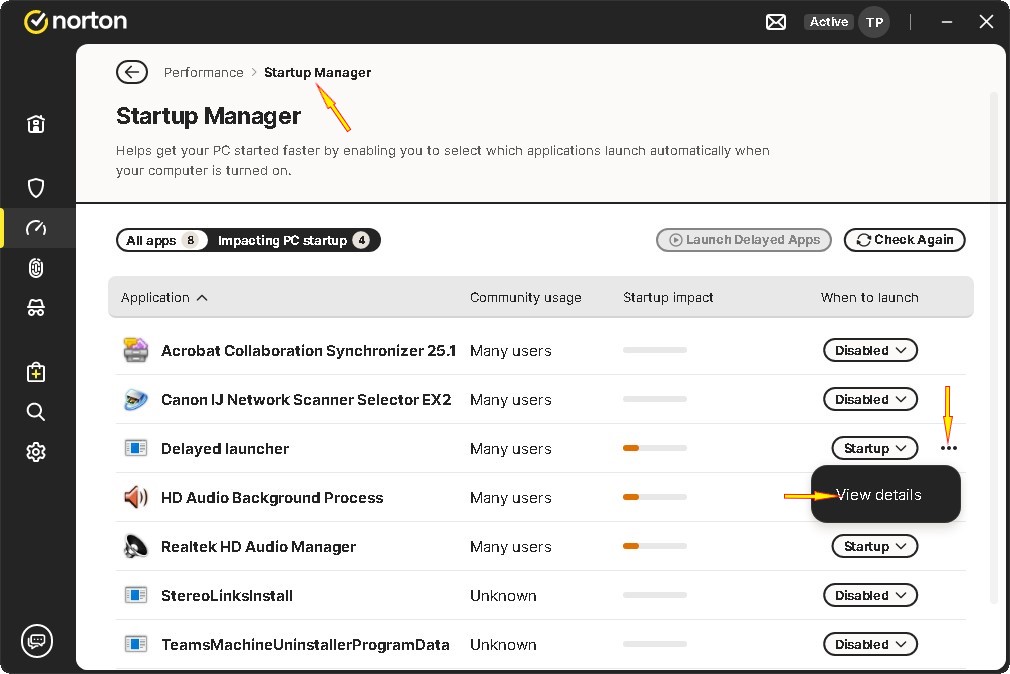Image resolution: width=1010 pixels, height=674 pixels.
Task: Expand Disabled dropdown for Acrobat Collaboration Synchronizer
Action: (x=870, y=351)
